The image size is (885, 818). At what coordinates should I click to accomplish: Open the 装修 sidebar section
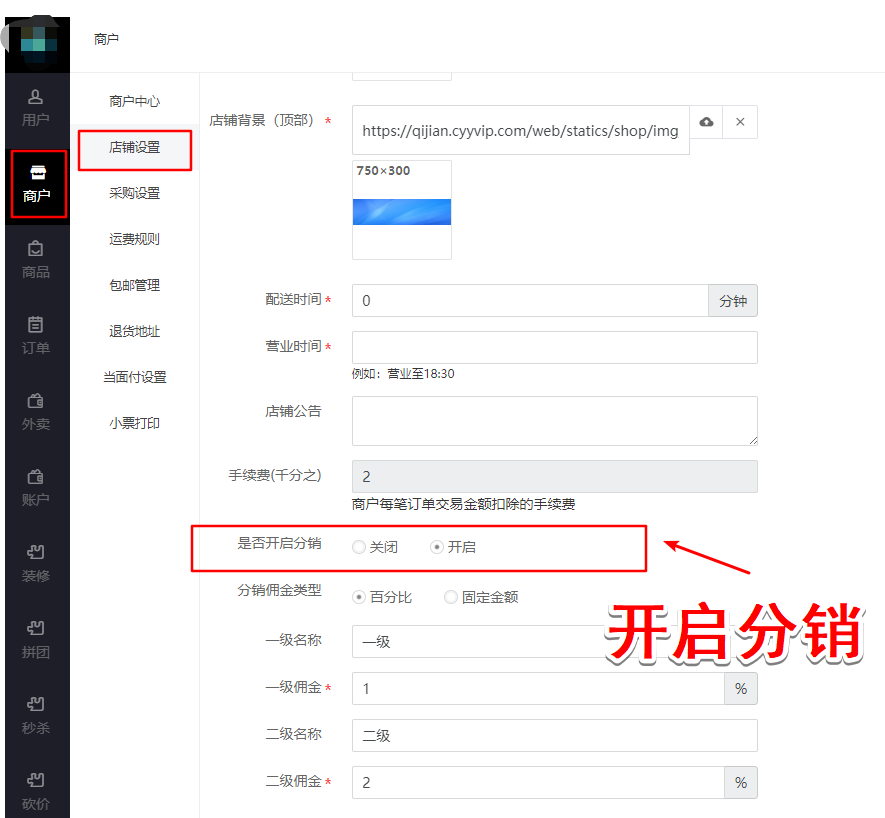point(36,563)
